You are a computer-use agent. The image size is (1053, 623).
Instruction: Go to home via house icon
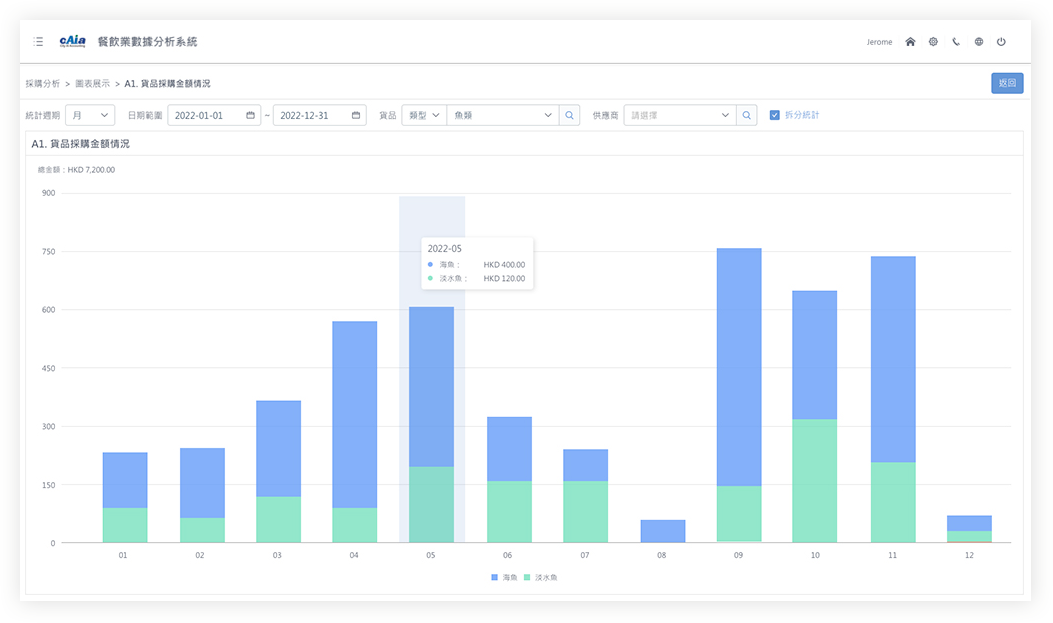910,42
